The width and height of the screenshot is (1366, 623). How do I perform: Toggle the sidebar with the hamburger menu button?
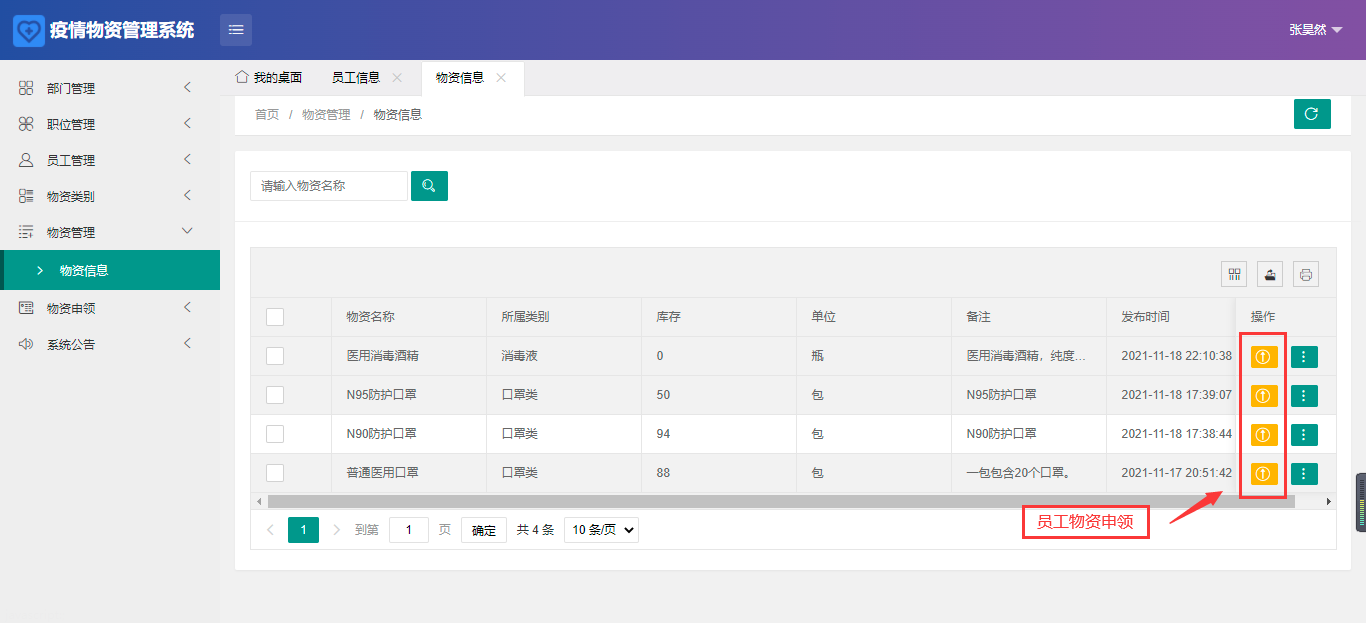point(236,30)
